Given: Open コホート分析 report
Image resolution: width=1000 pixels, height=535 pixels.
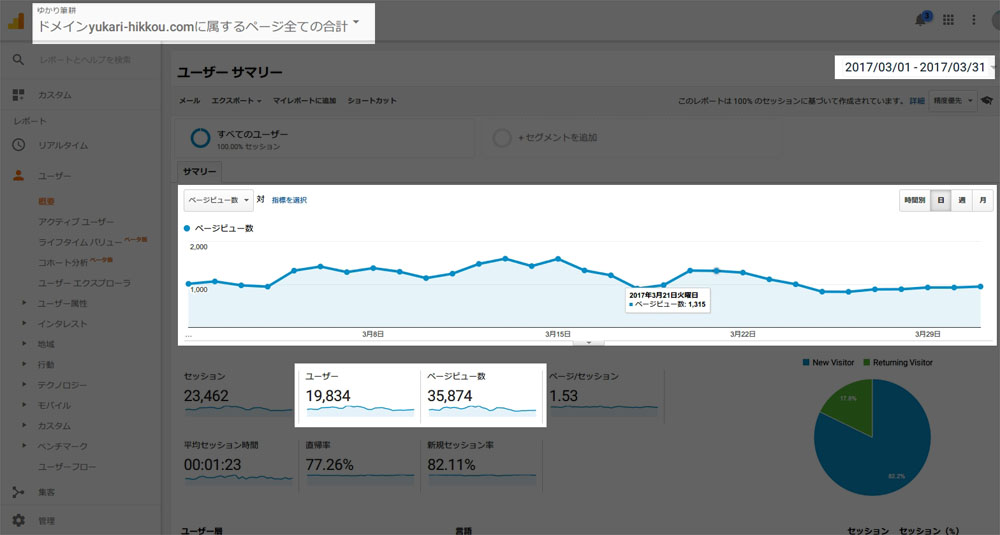Looking at the screenshot, I should click(x=62, y=263).
